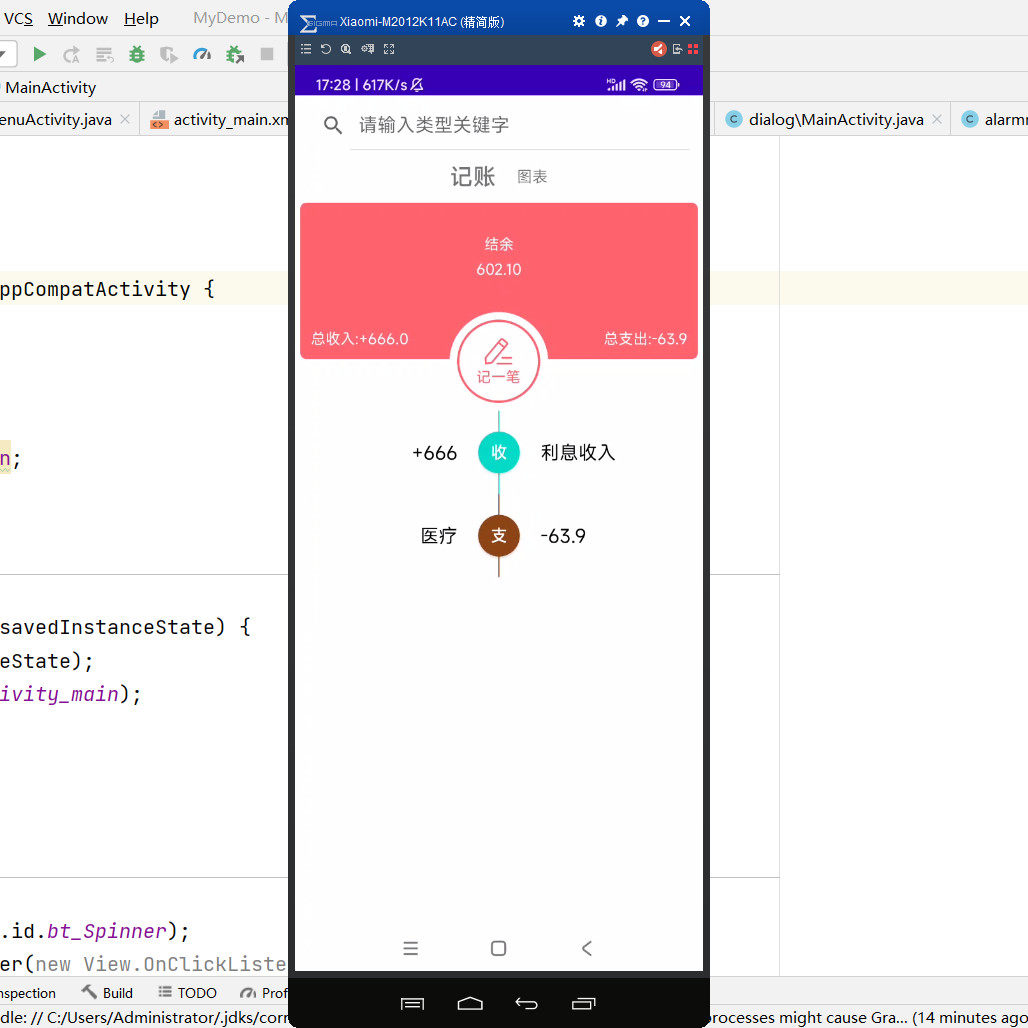This screenshot has width=1028, height=1028.
Task: Click the emulator fullscreen icon
Action: 388,47
